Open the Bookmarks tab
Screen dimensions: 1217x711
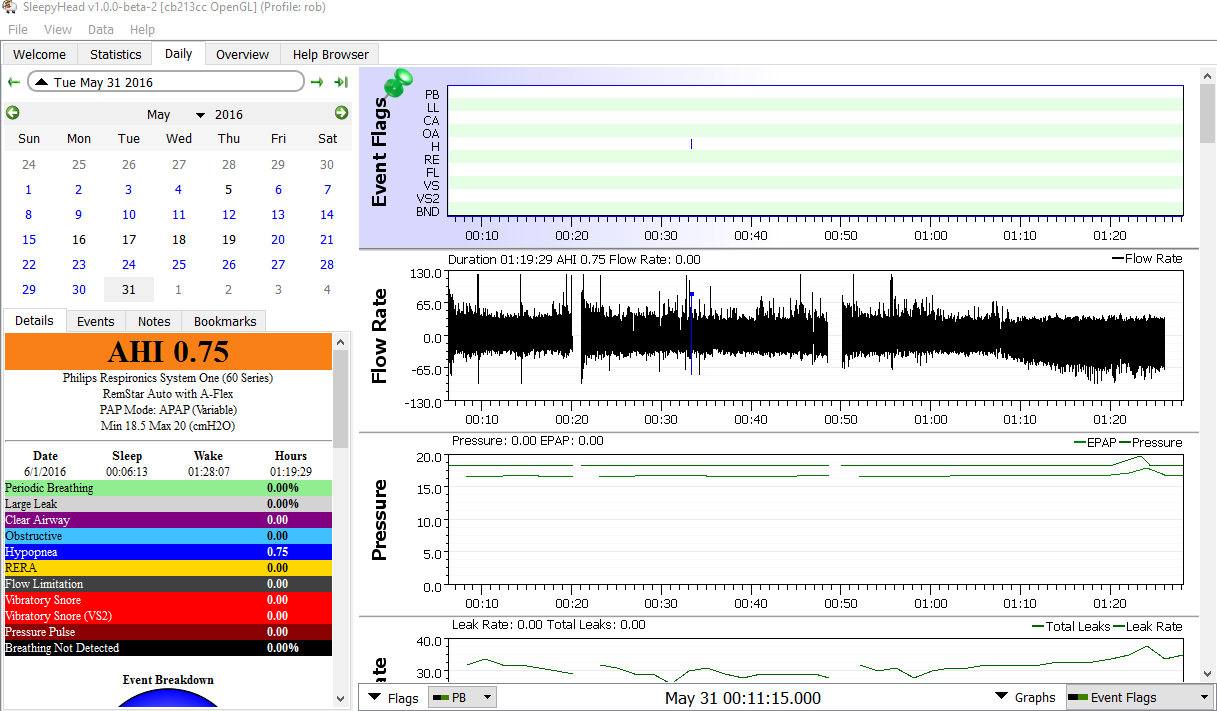(x=225, y=321)
